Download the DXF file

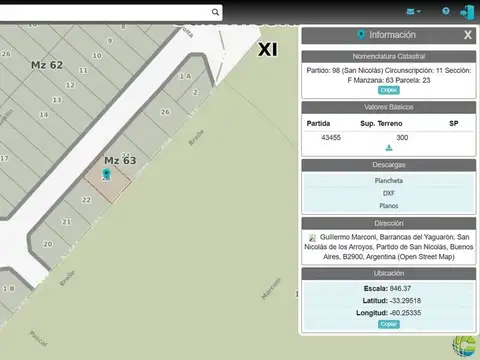click(389, 193)
